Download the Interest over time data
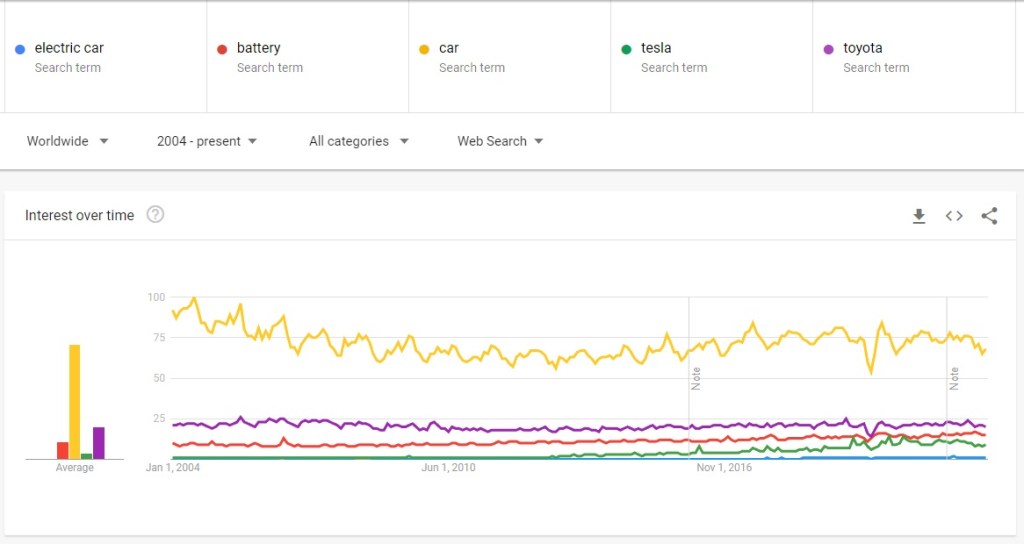 919,216
